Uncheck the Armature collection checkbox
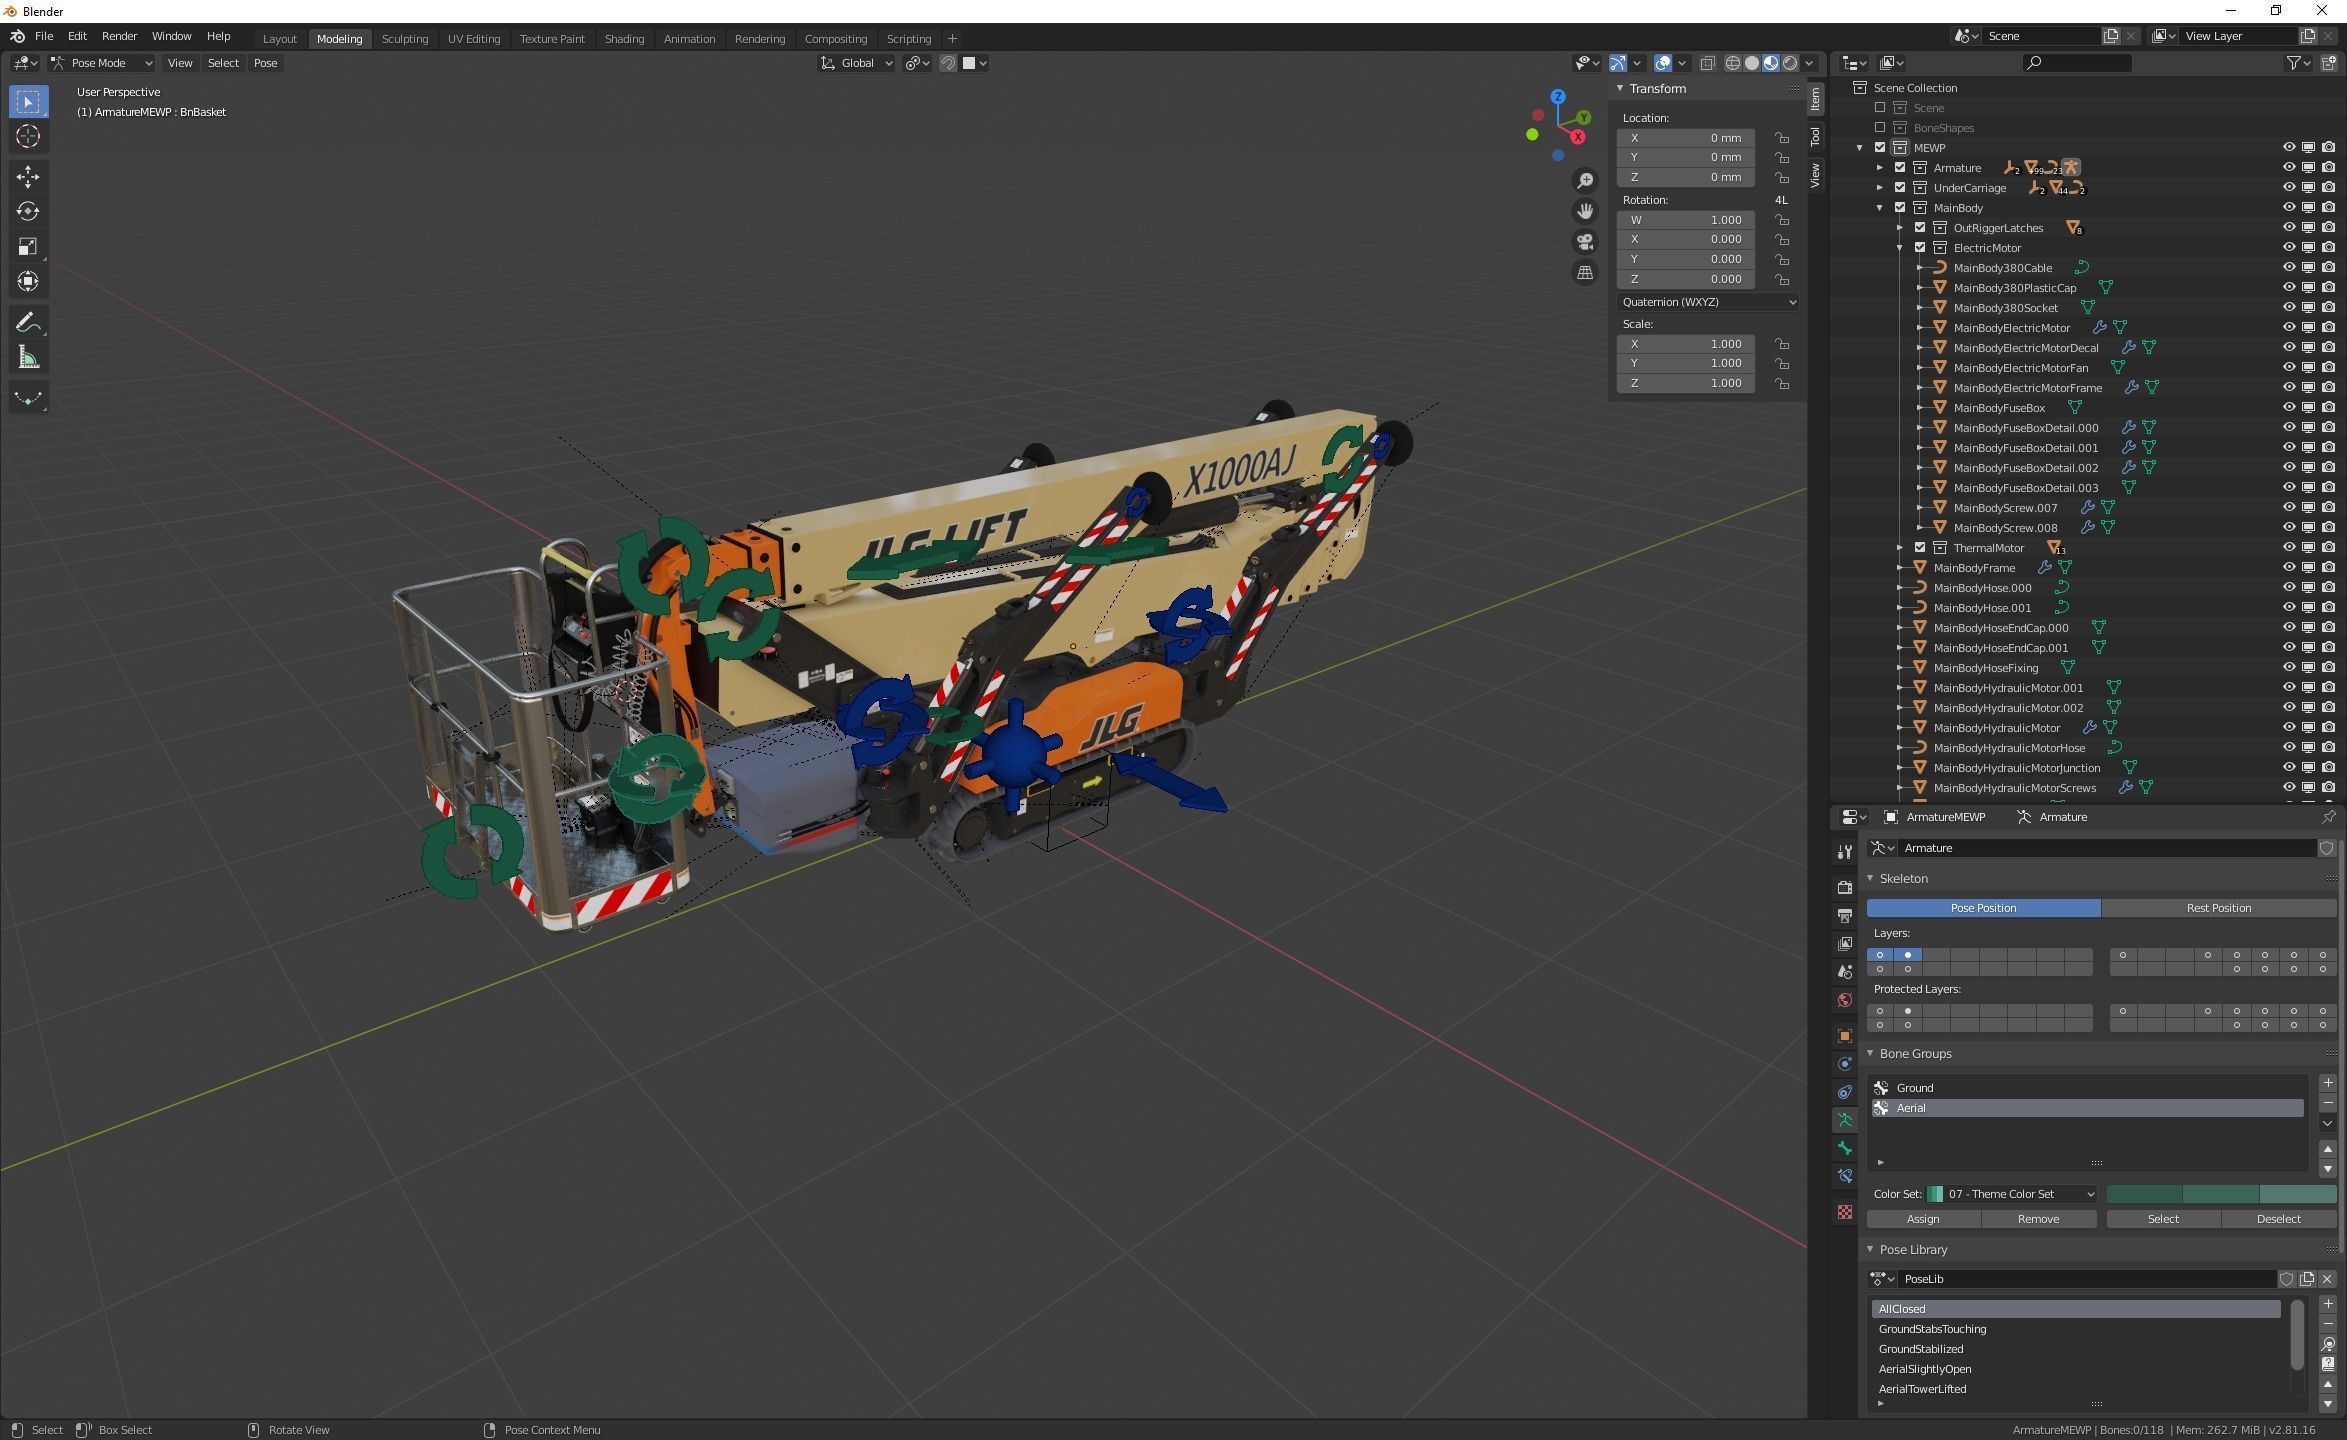The height and width of the screenshot is (1440, 2347). [x=1900, y=167]
